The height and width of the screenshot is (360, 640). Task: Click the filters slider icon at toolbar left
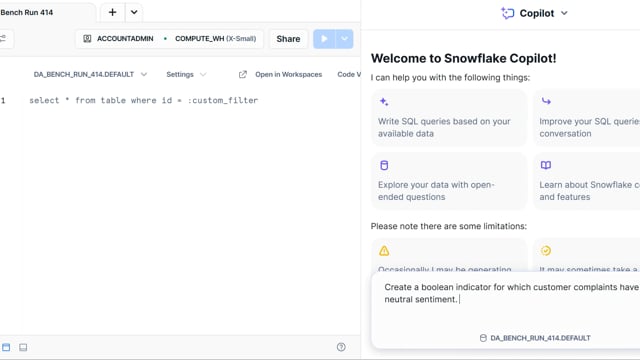3,39
